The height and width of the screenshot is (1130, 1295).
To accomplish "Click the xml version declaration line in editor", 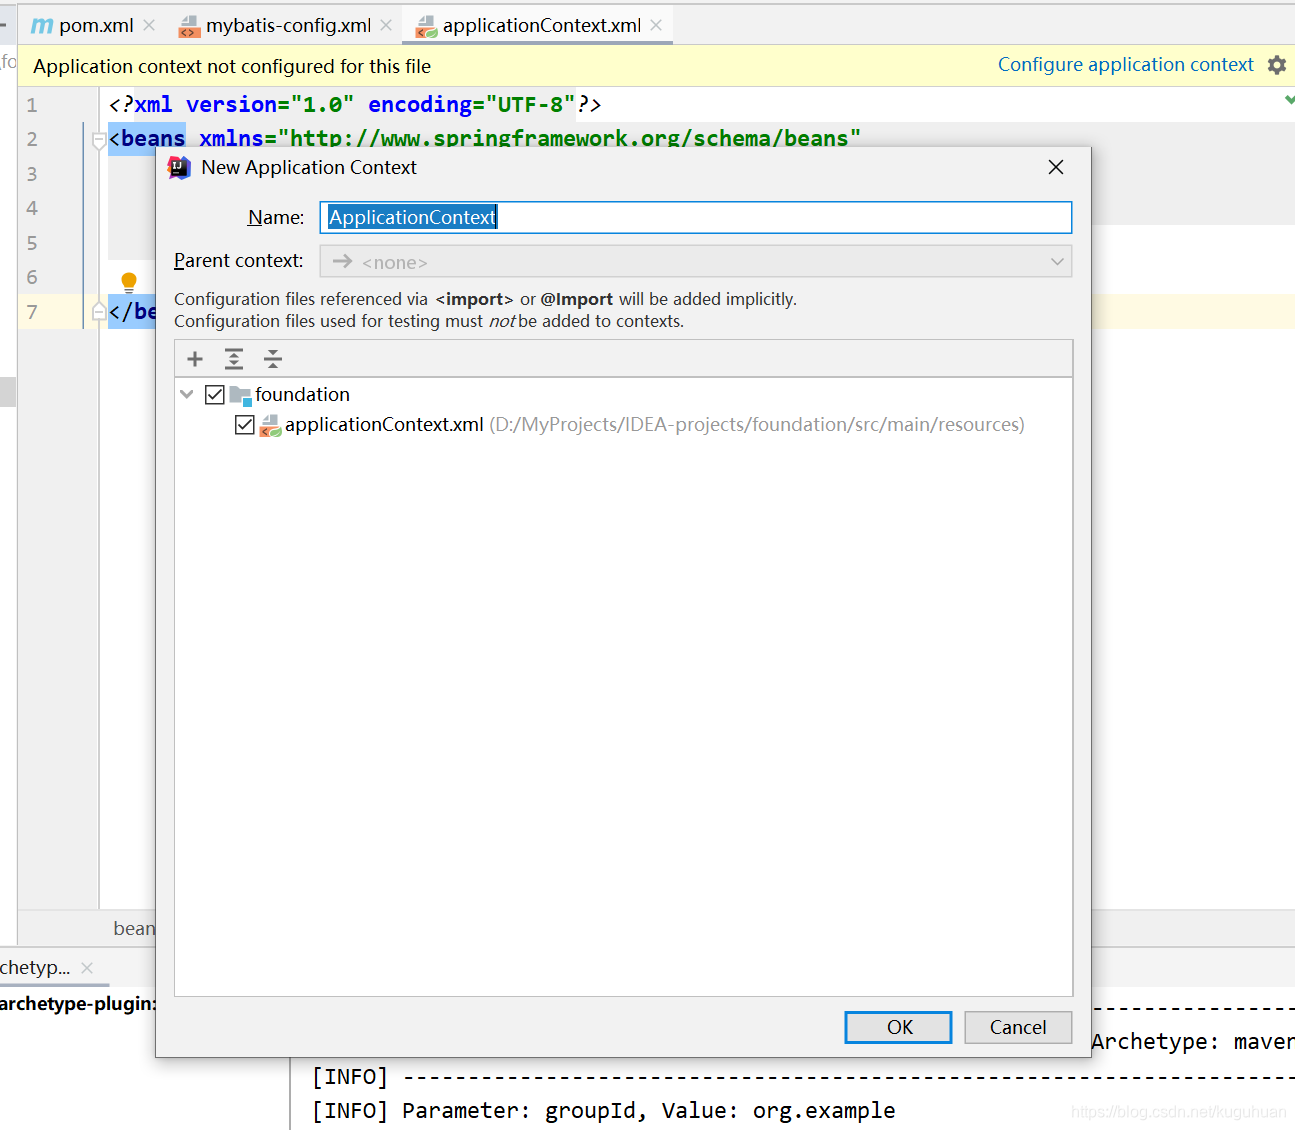I will (355, 105).
